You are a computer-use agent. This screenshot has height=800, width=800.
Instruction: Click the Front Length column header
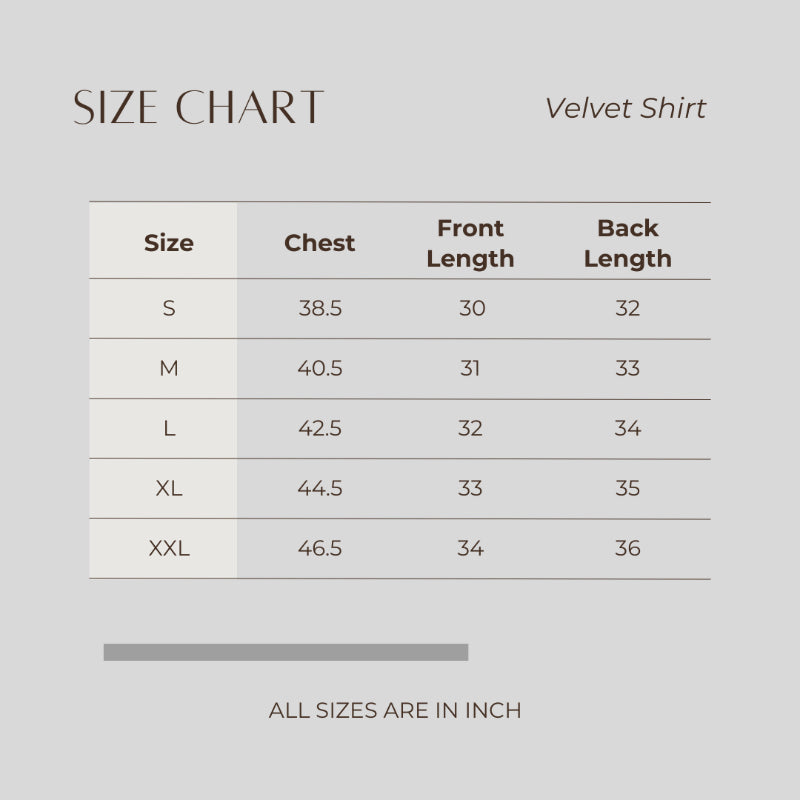470,243
